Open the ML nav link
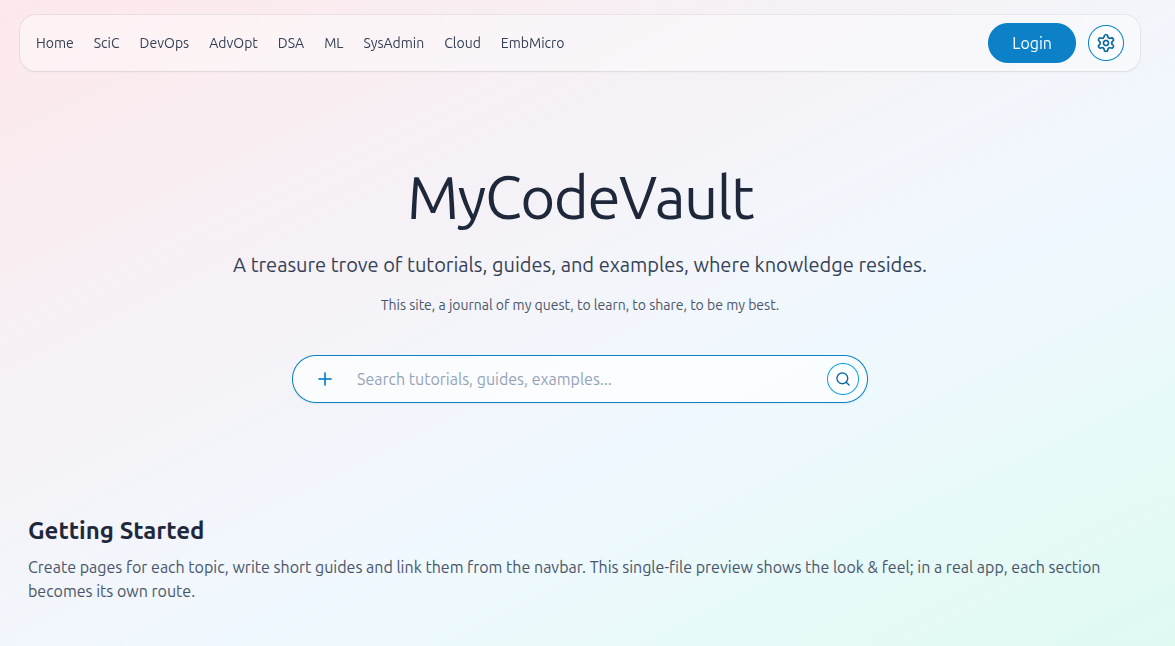Image resolution: width=1175 pixels, height=646 pixels. click(333, 43)
